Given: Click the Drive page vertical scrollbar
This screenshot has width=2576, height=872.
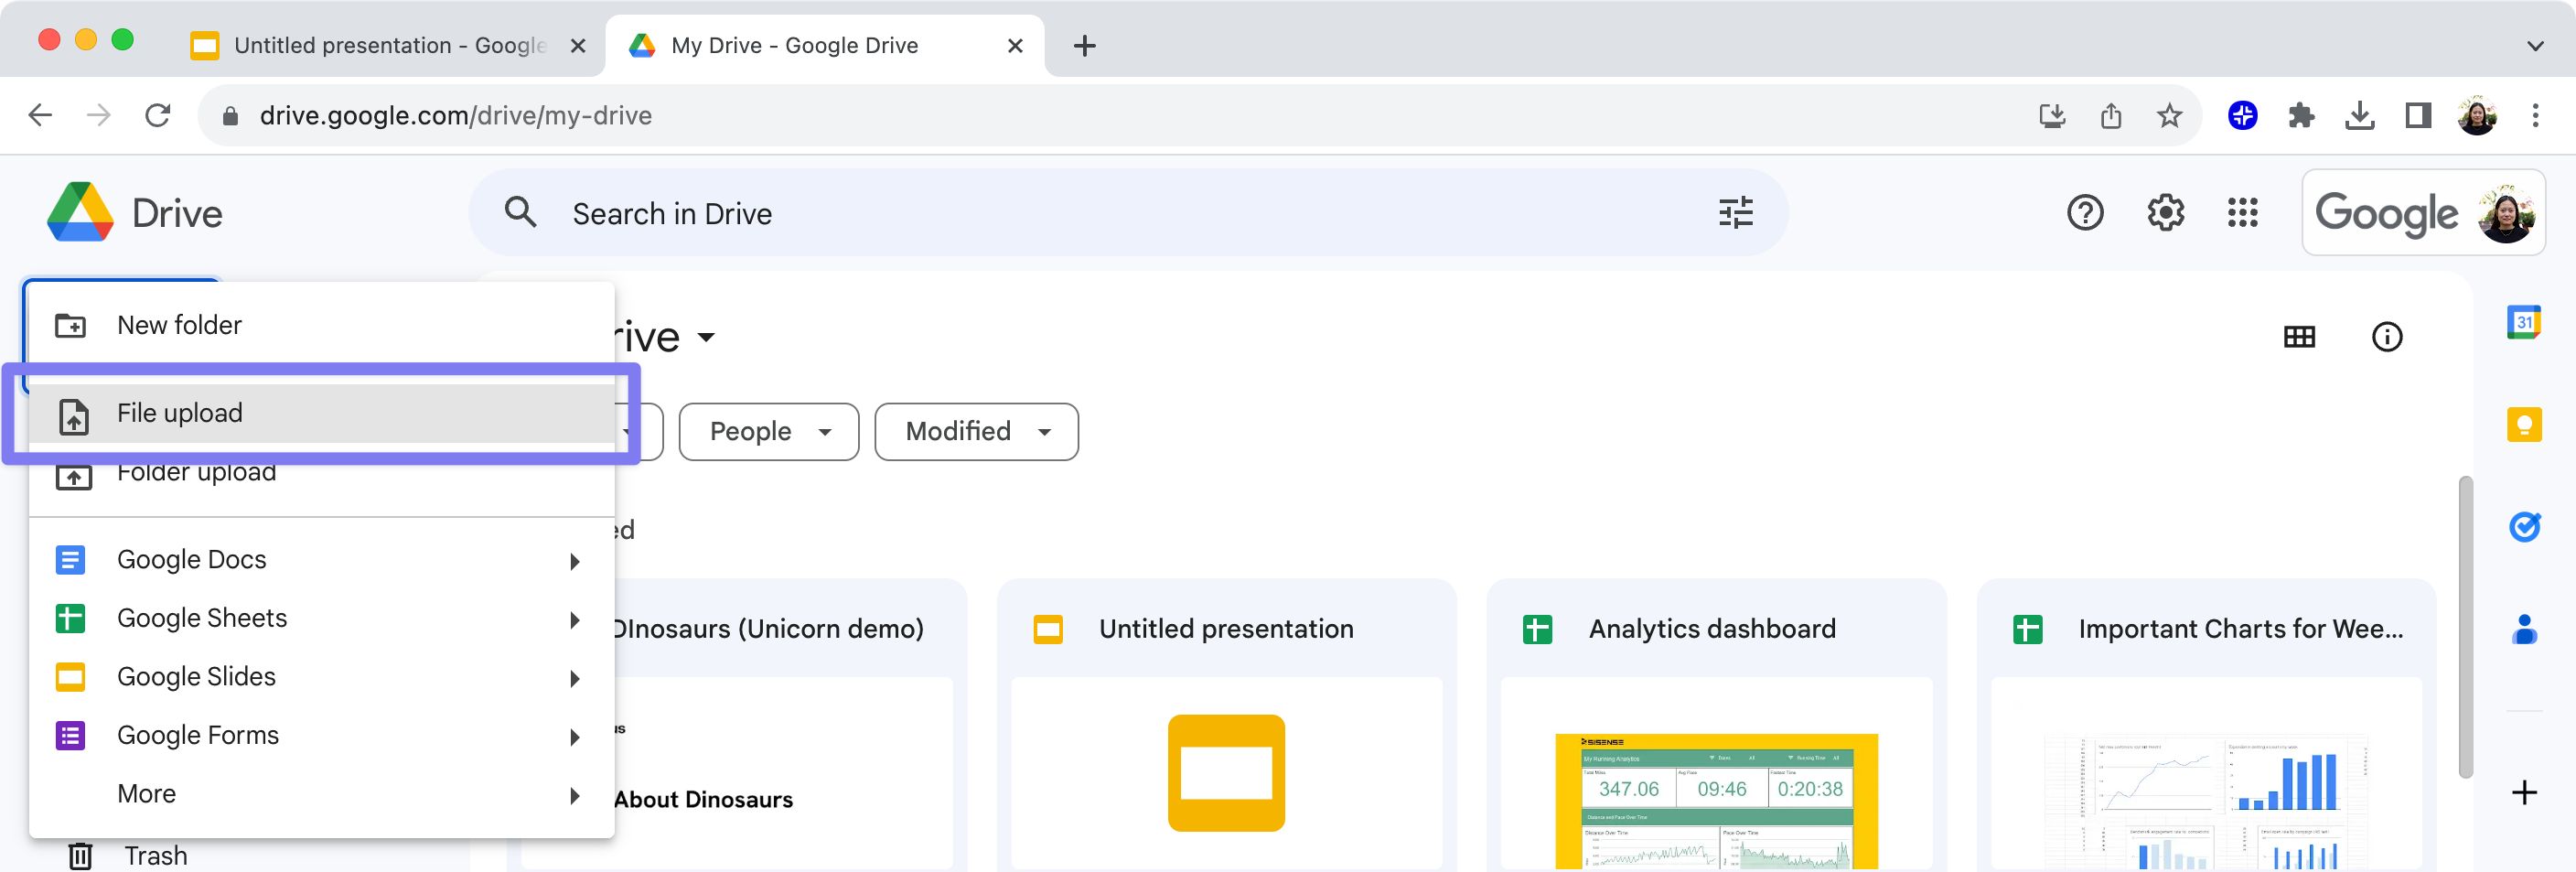Looking at the screenshot, I should click(2465, 627).
